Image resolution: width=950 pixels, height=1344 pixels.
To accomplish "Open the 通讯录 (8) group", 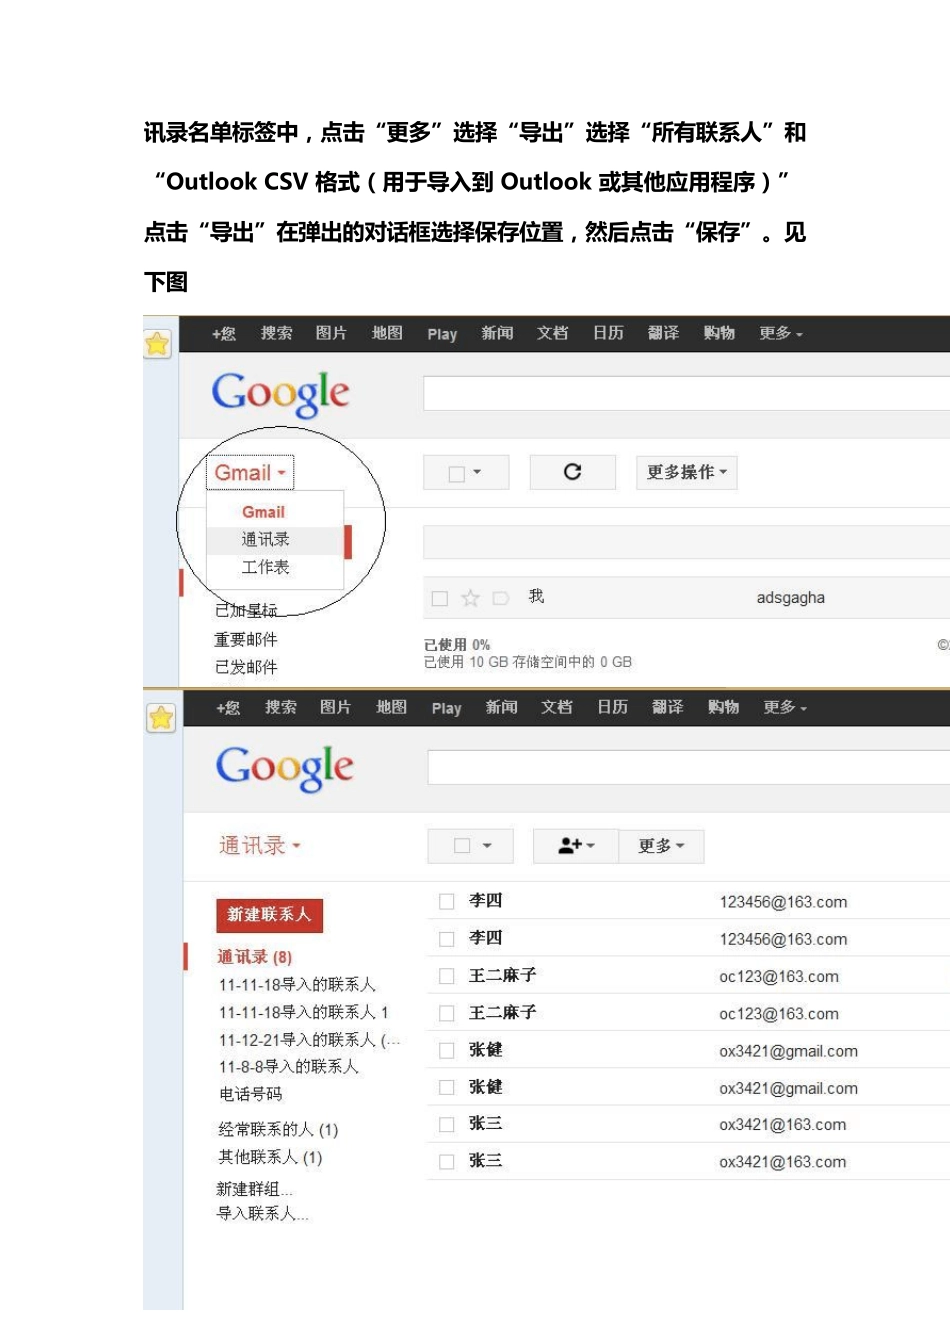I will 255,957.
